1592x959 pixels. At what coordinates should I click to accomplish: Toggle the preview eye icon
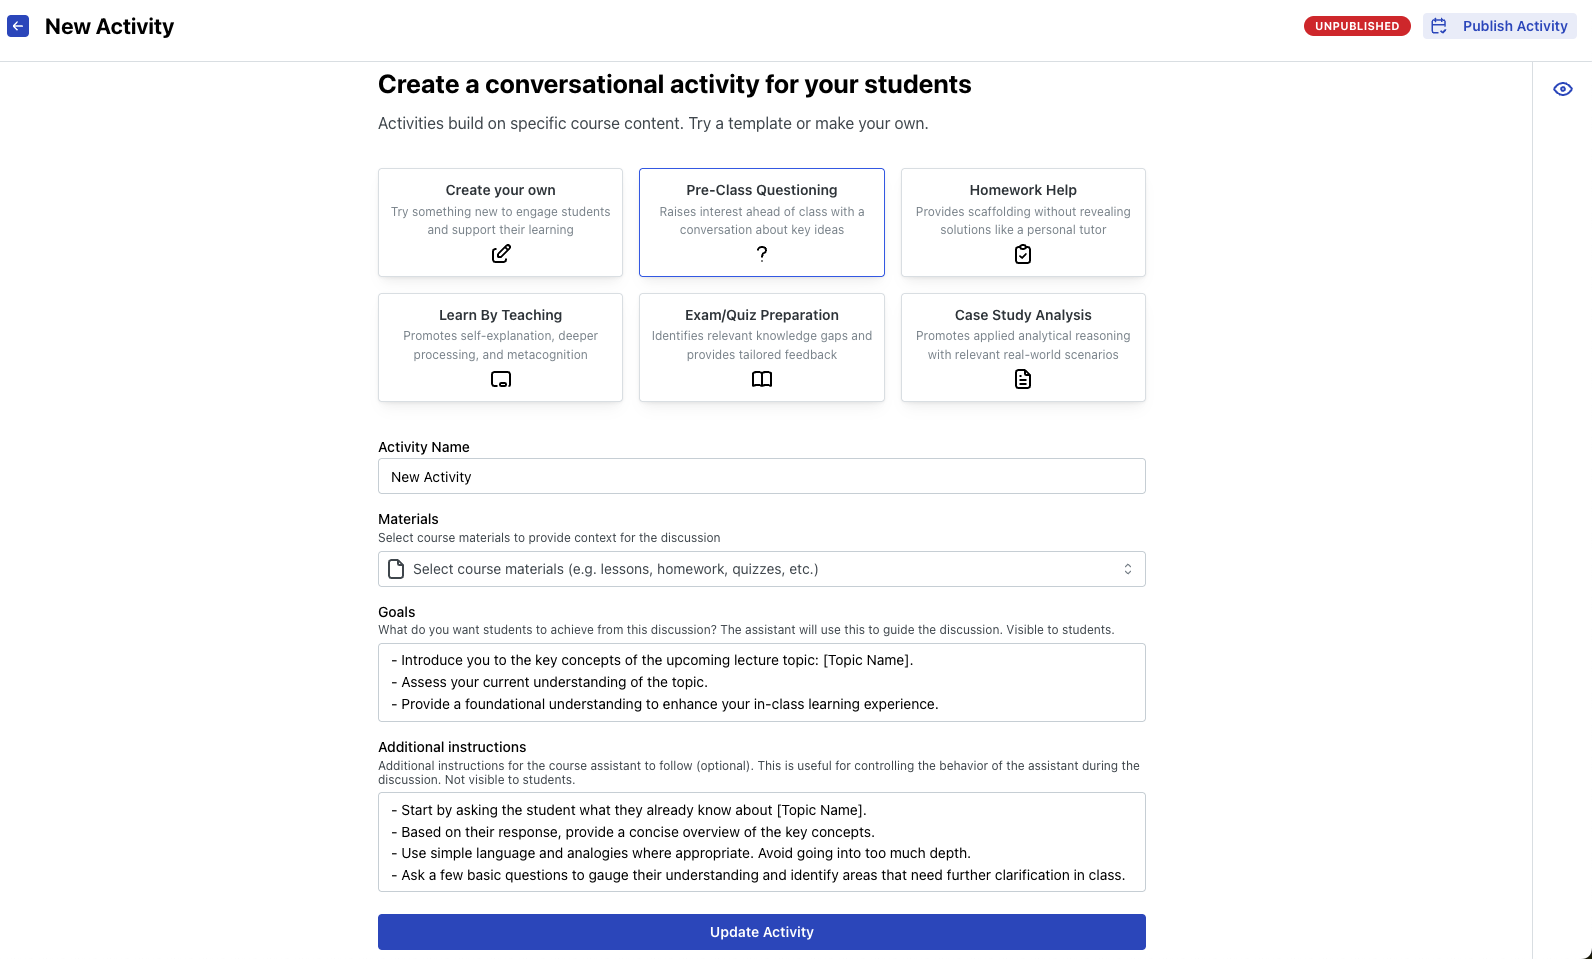1562,89
